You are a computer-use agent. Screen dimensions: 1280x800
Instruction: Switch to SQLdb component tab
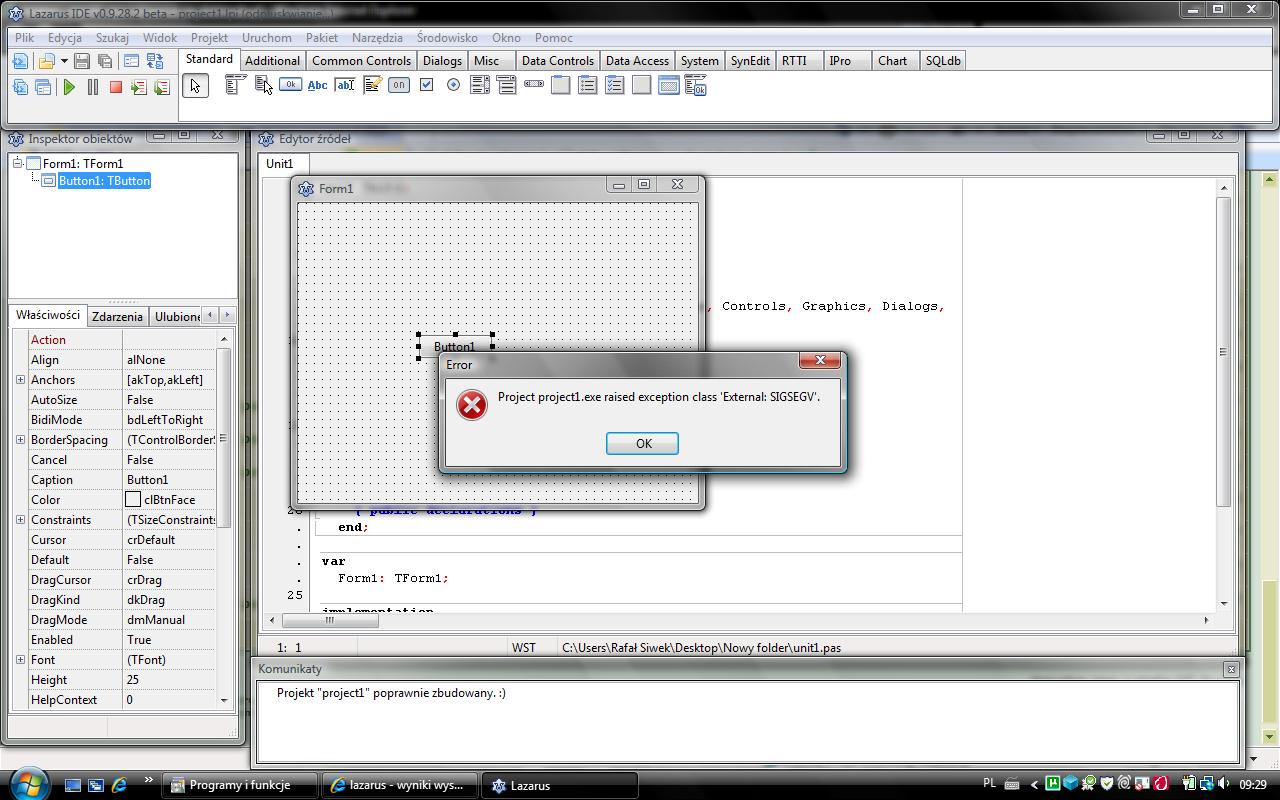[943, 61]
